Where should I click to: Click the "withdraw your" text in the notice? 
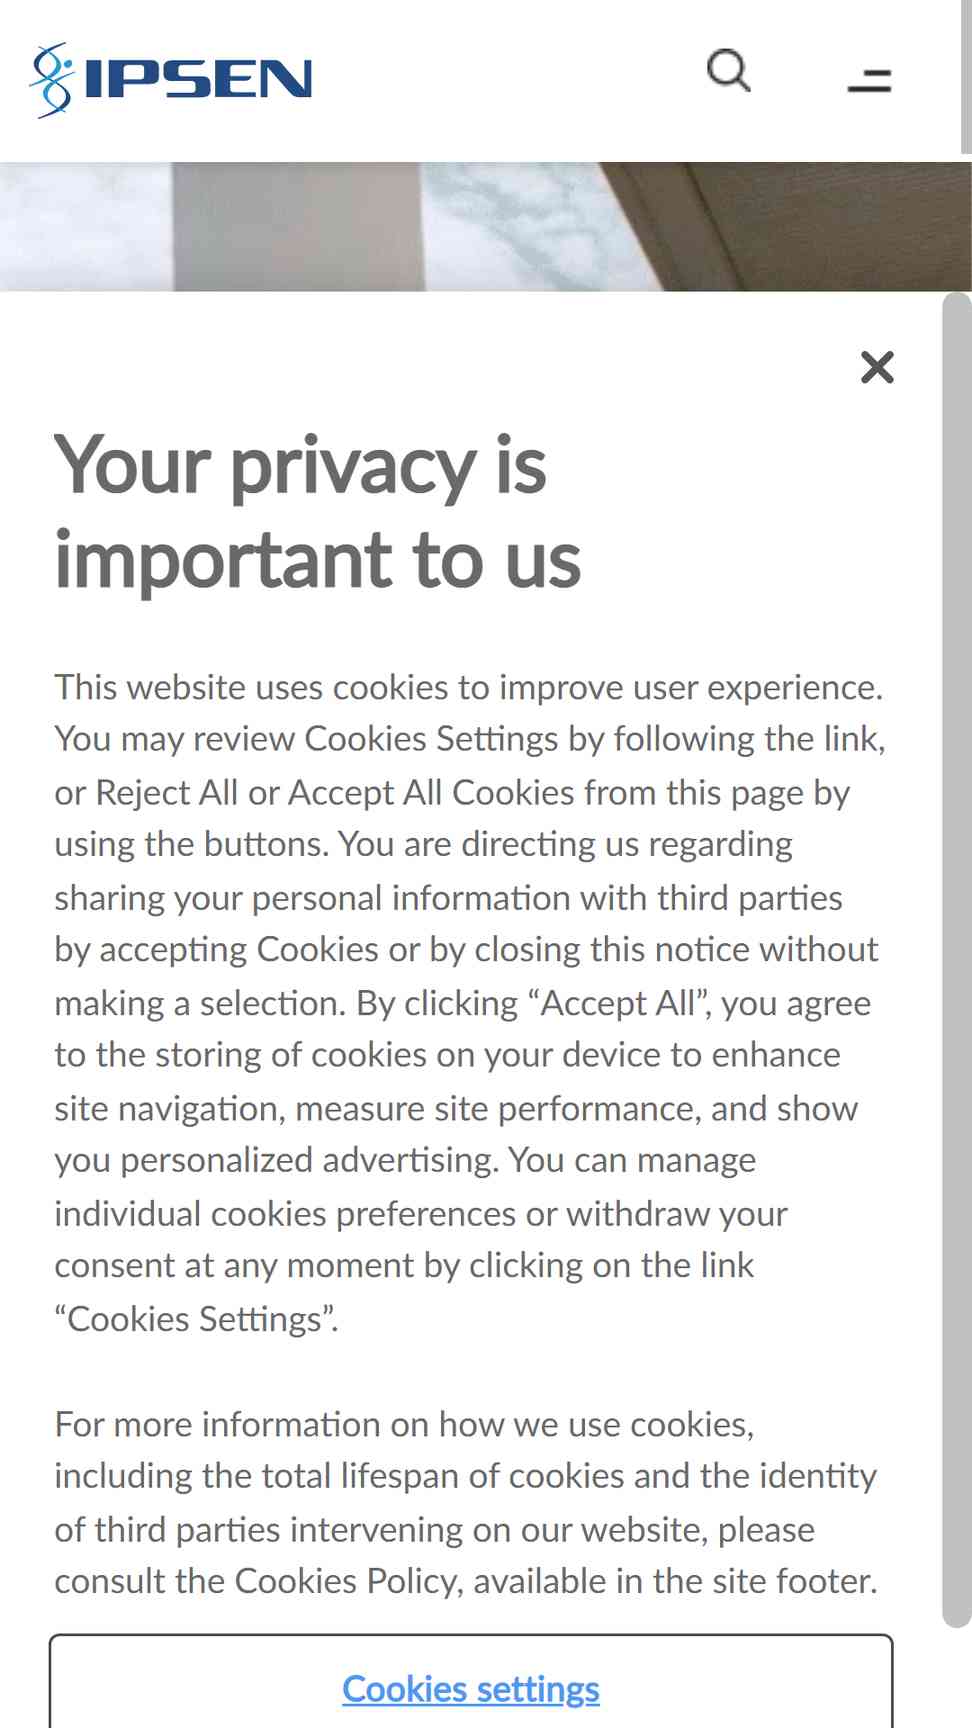677,1214
